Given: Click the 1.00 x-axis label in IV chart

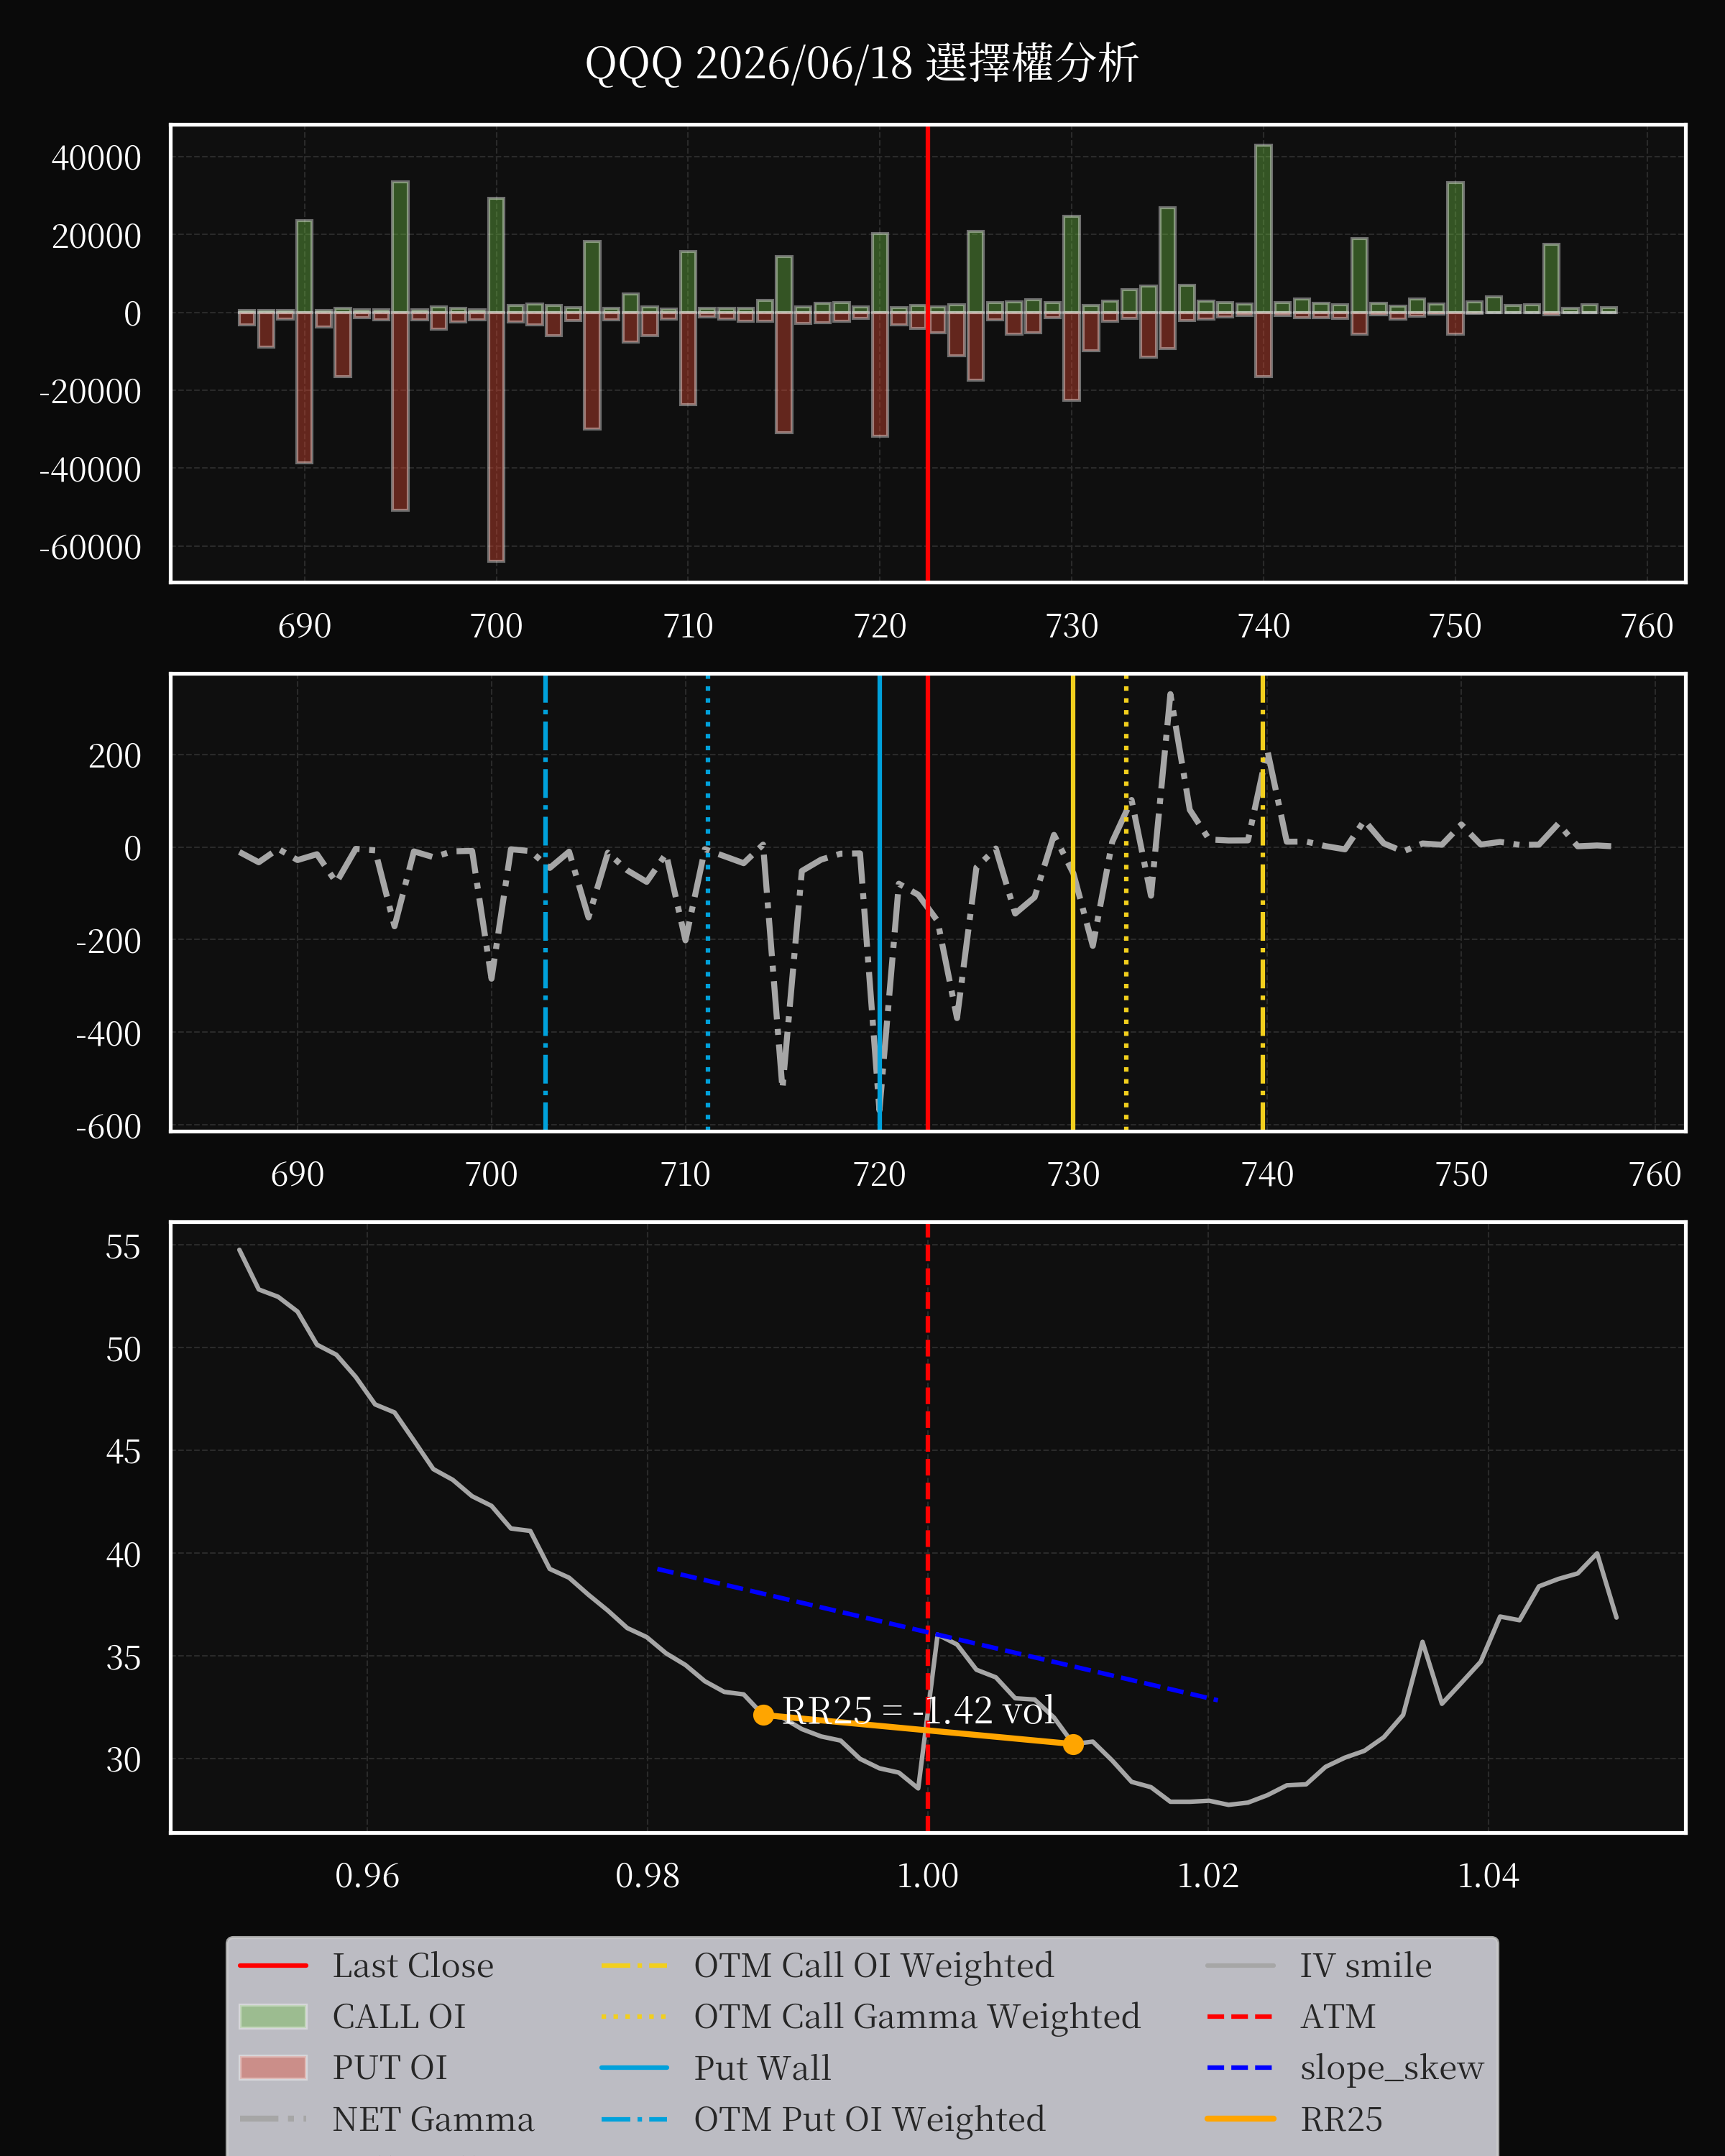Looking at the screenshot, I should (927, 1875).
